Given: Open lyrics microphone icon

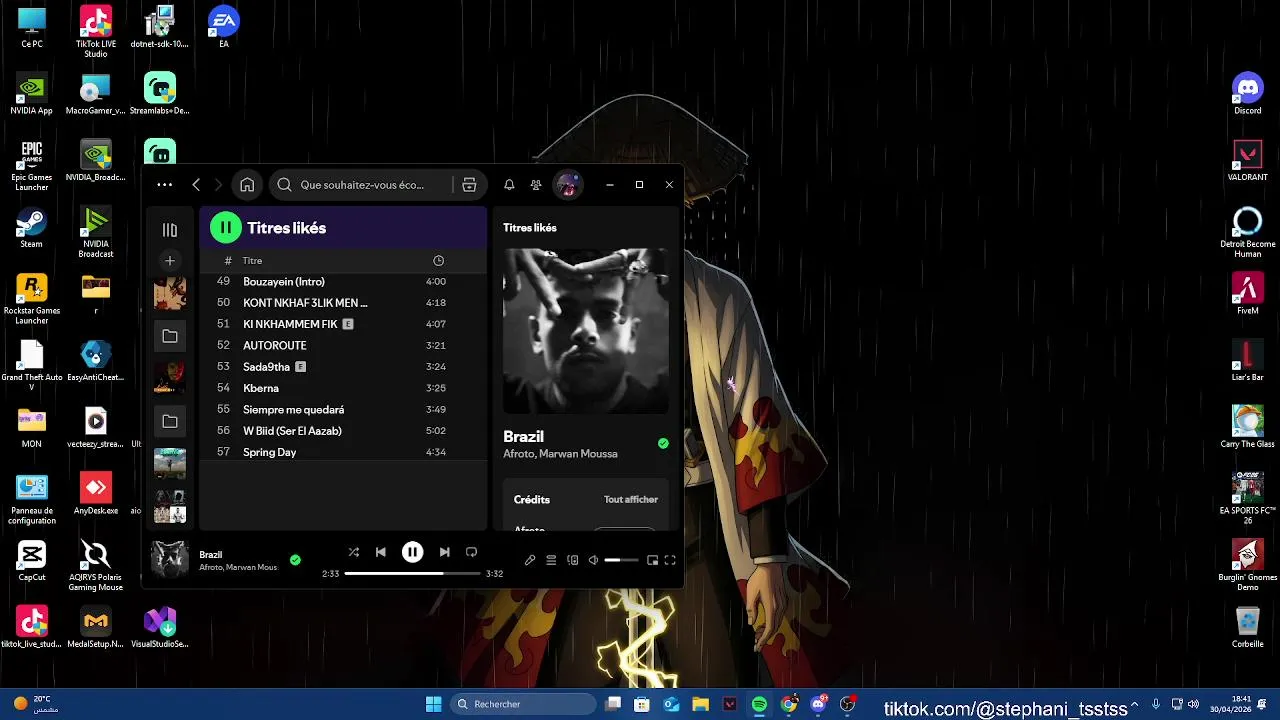Looking at the screenshot, I should click(530, 561).
